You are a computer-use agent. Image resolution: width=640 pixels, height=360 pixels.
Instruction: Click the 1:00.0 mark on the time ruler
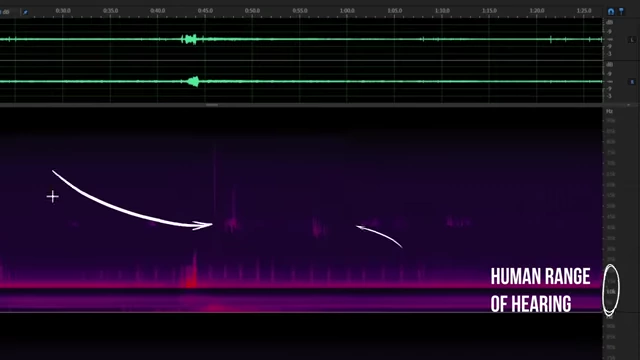347,11
